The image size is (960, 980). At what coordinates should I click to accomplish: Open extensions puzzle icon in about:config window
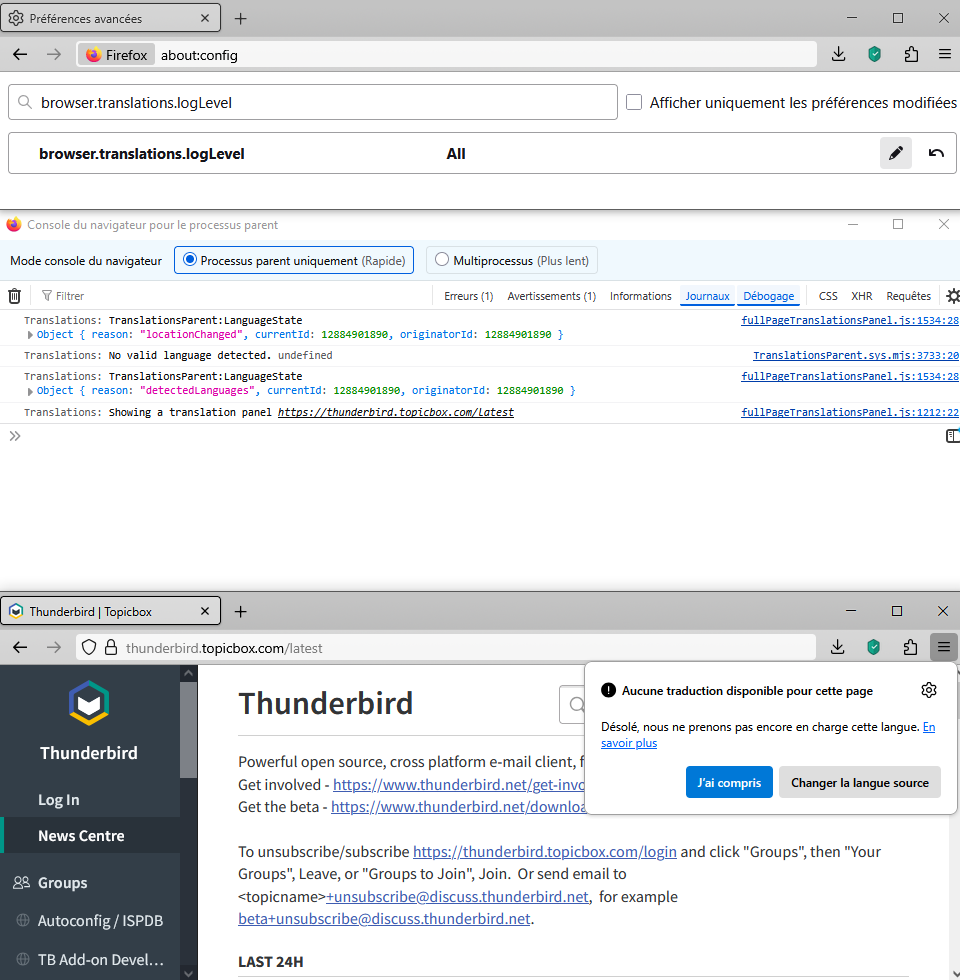911,54
